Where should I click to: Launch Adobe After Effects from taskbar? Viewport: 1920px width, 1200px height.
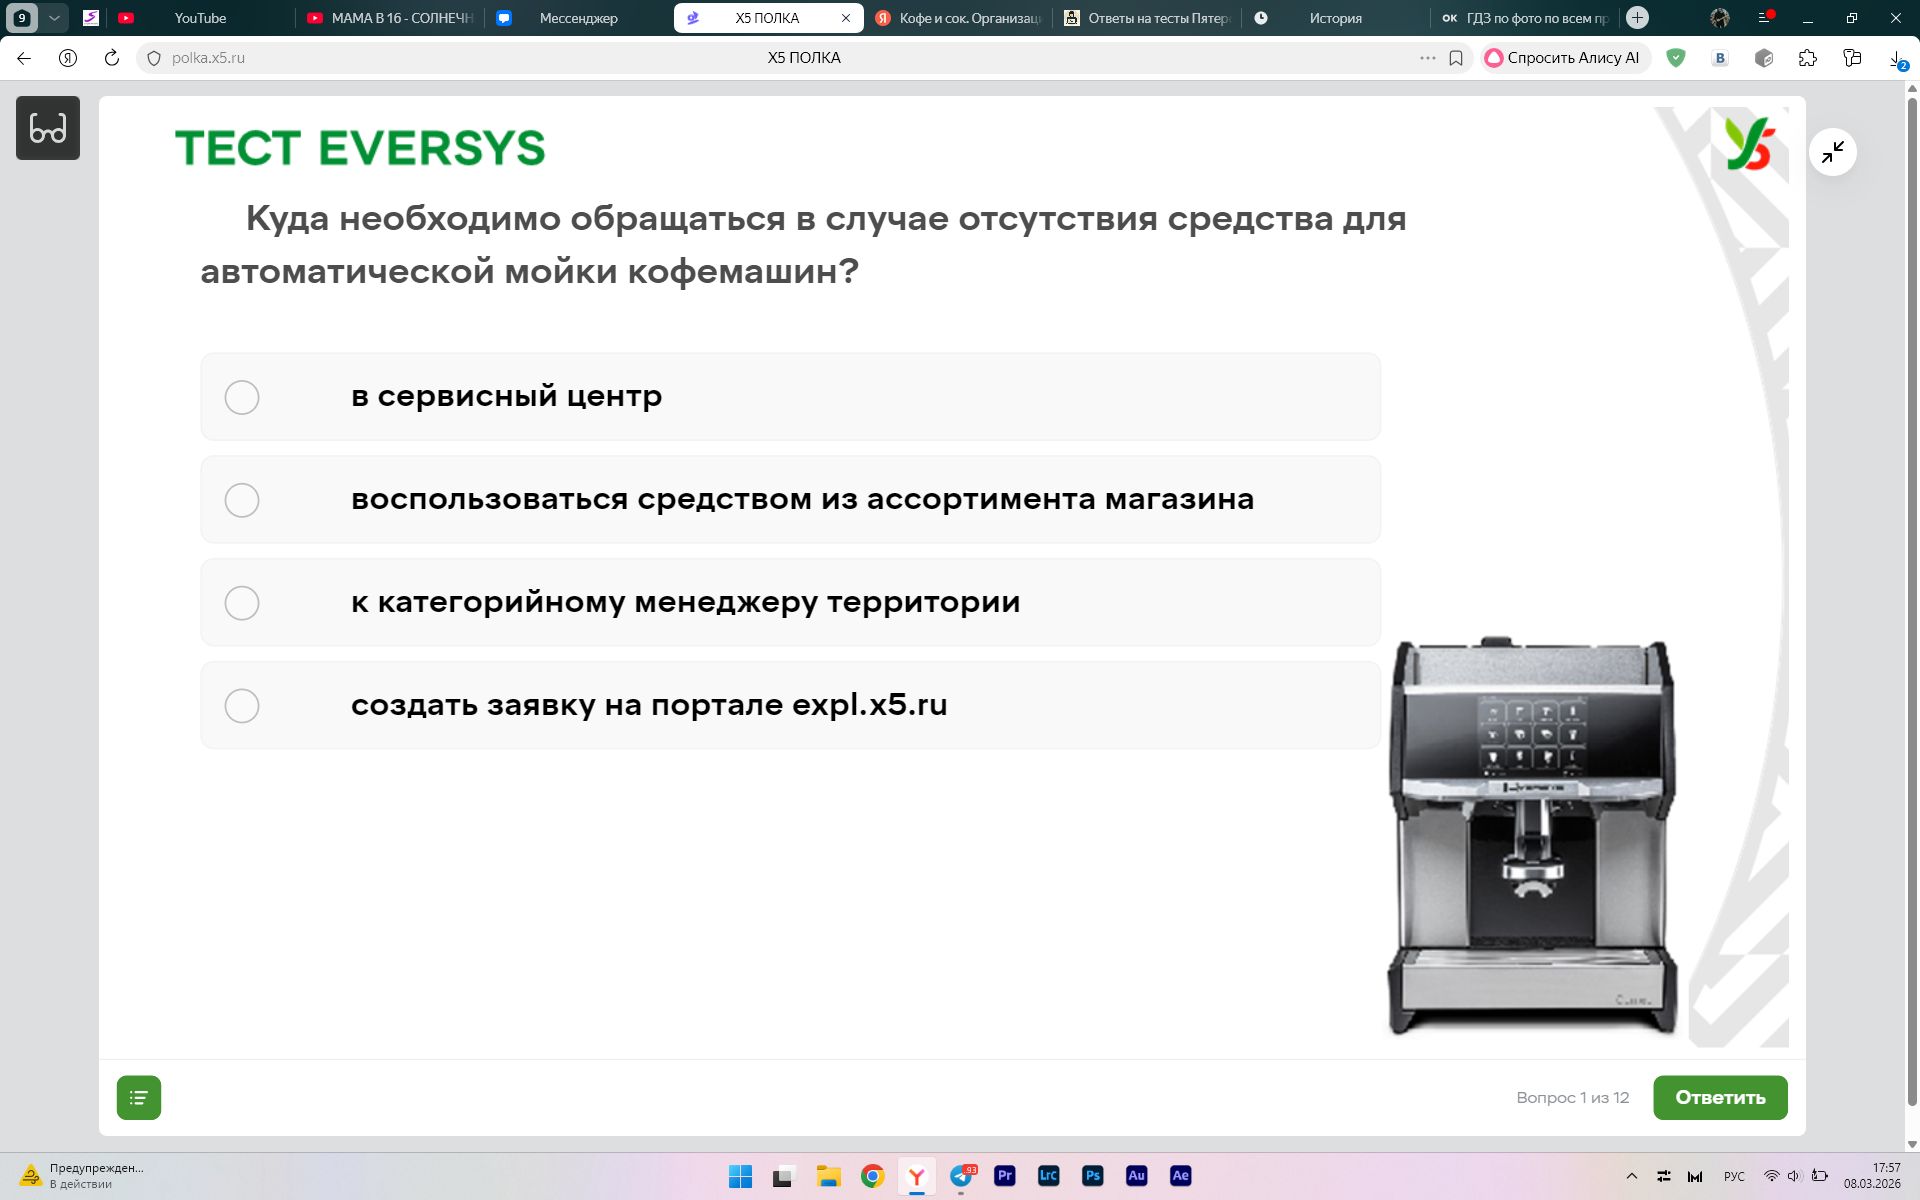[1181, 1176]
